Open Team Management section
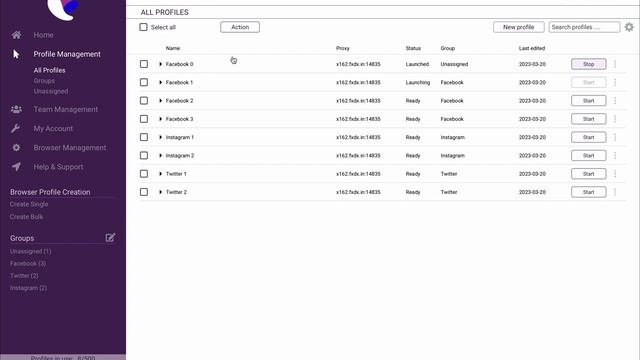 pos(66,109)
